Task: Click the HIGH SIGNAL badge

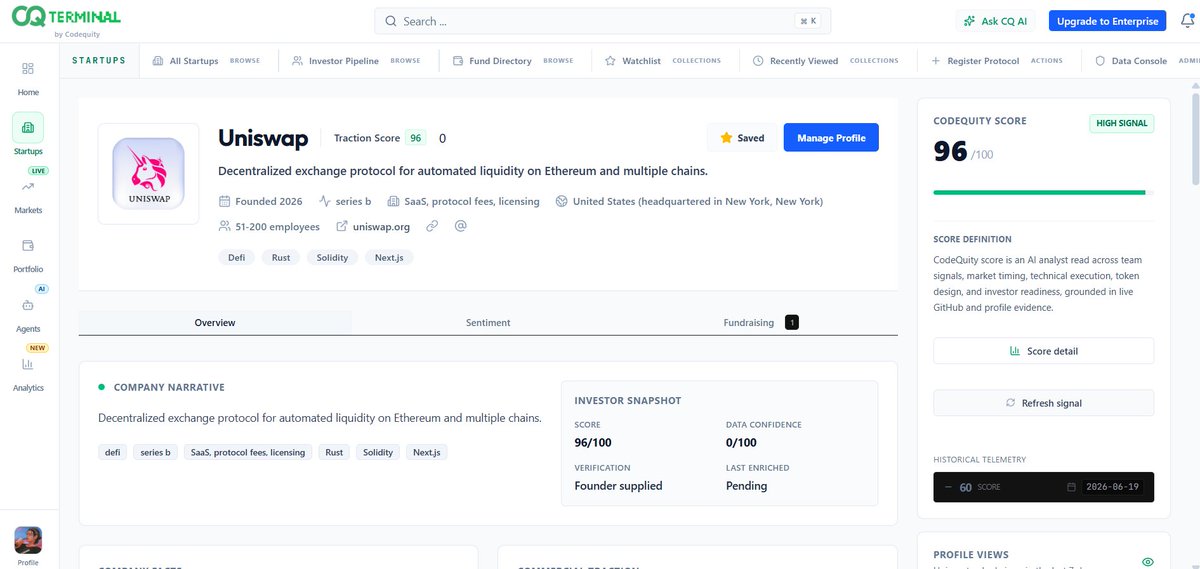Action: click(1121, 123)
